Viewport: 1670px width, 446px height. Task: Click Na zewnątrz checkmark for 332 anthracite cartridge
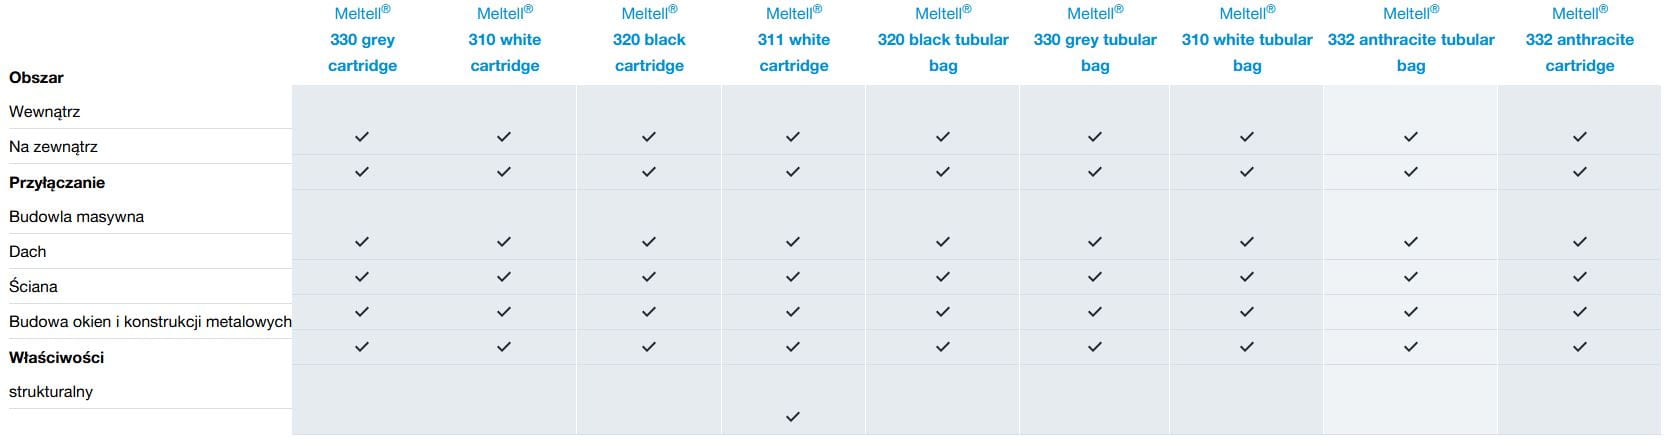coord(1580,172)
